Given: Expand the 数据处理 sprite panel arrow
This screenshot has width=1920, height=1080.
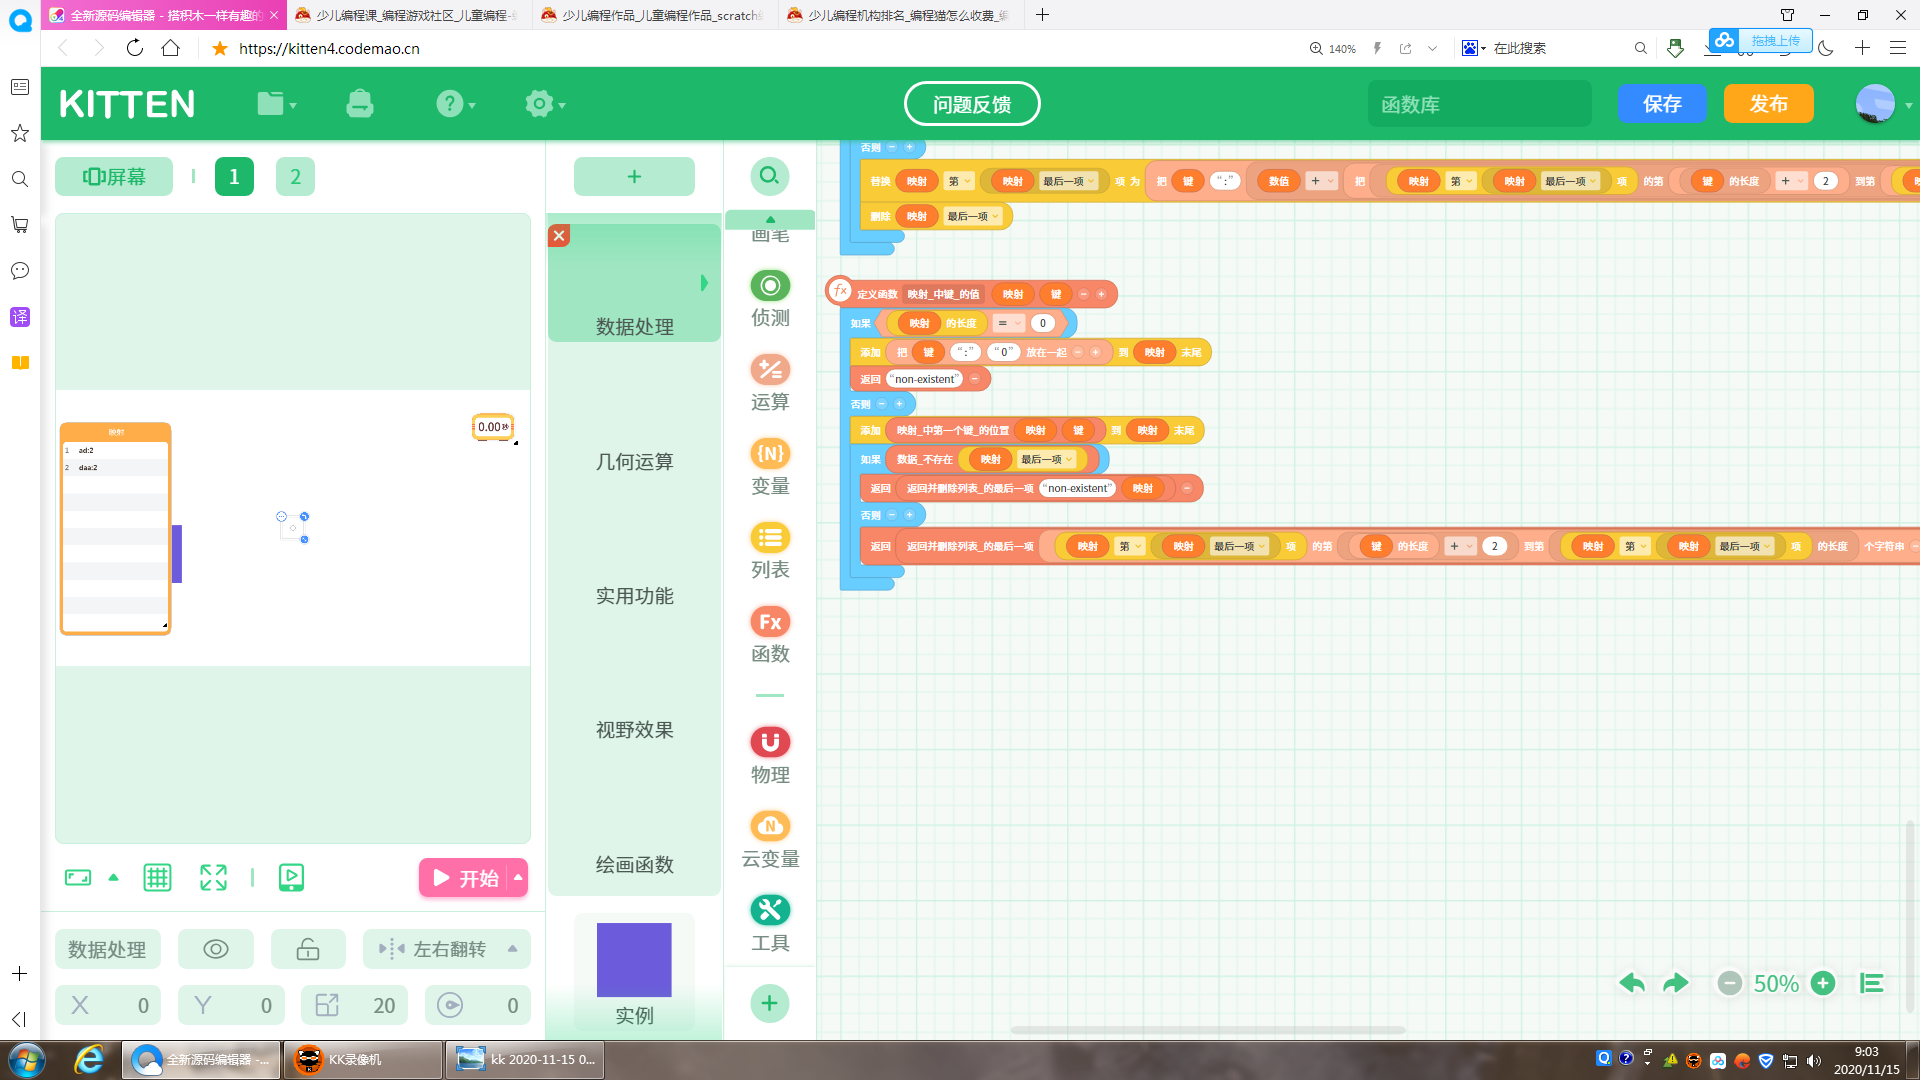Looking at the screenshot, I should pos(704,283).
